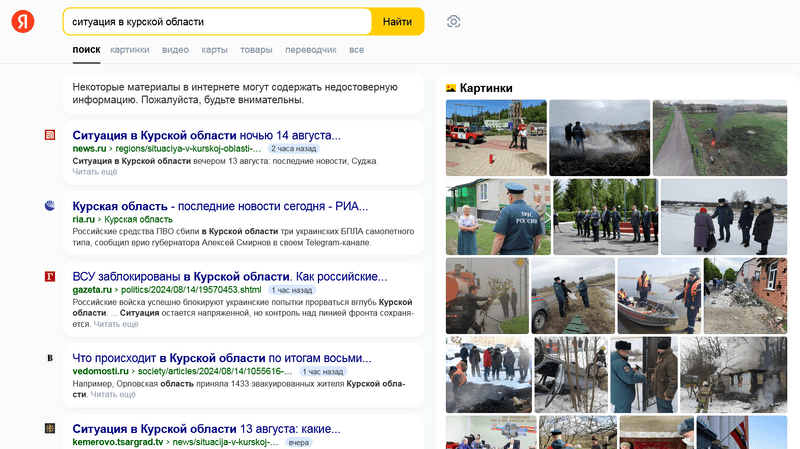The height and width of the screenshot is (449, 800).
Task: Click the Картинки panel icon
Action: (x=451, y=88)
